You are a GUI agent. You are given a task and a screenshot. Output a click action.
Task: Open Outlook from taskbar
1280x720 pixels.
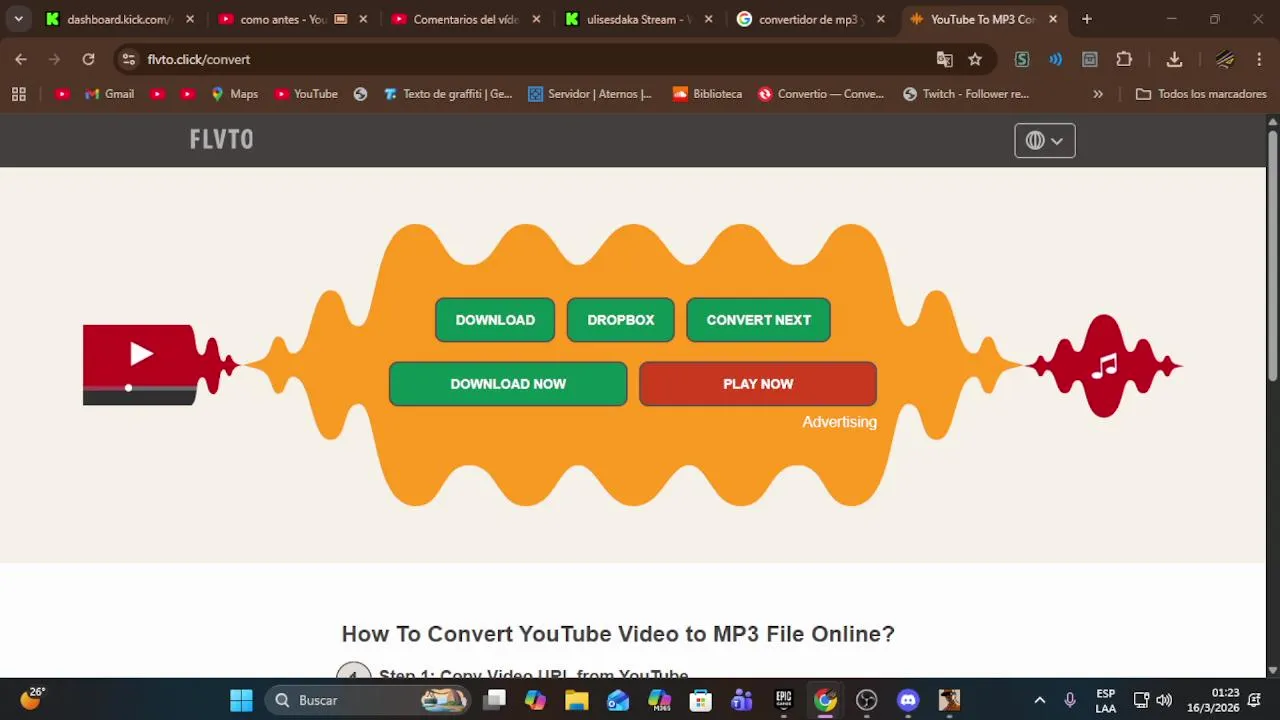[x=618, y=700]
